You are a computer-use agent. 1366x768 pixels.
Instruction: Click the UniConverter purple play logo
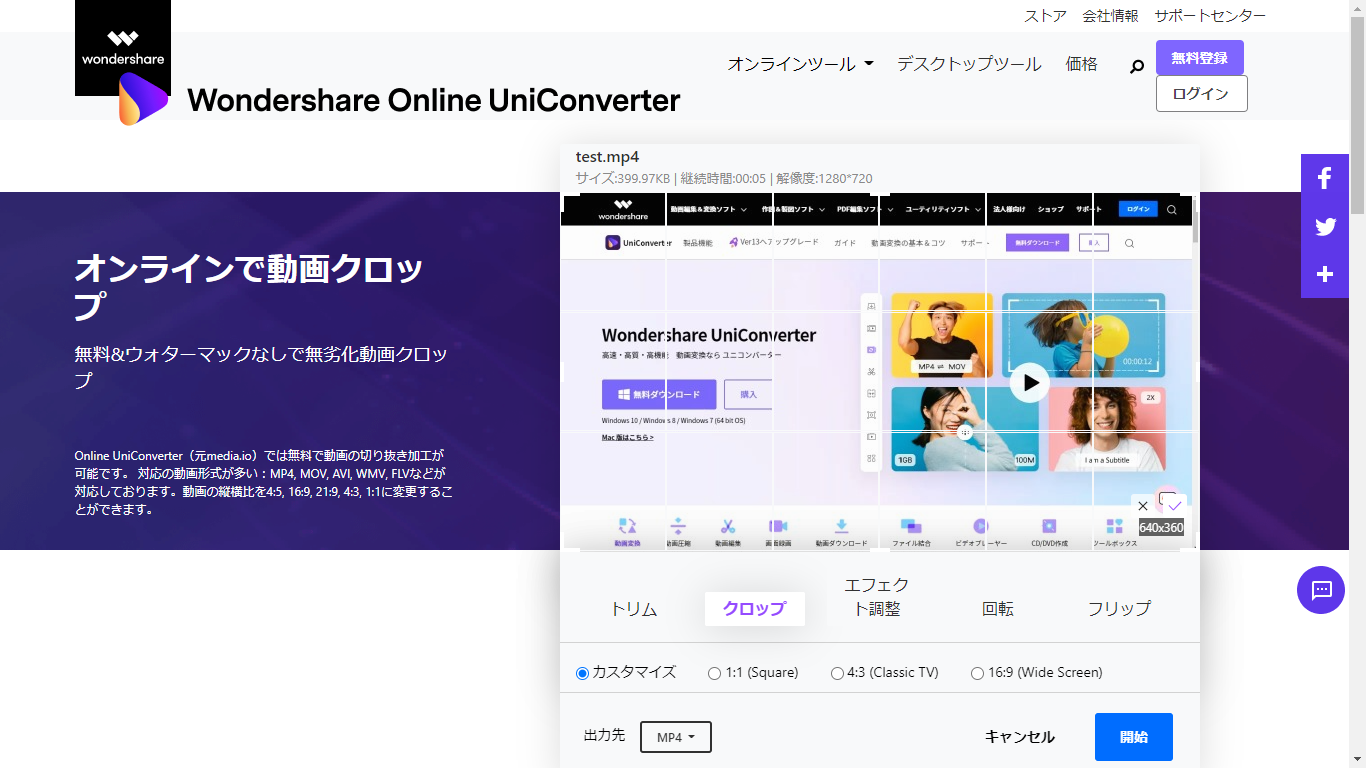point(144,99)
